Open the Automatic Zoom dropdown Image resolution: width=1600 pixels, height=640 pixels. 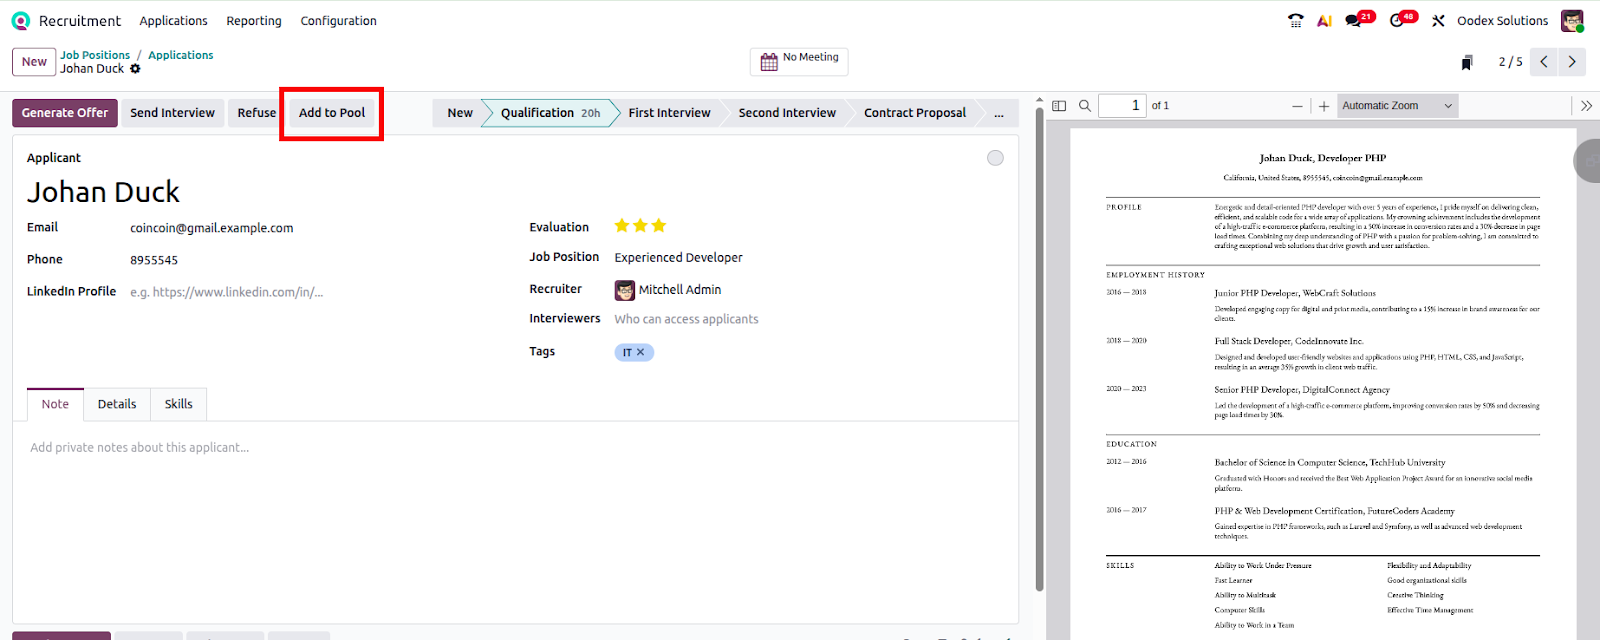(1397, 106)
